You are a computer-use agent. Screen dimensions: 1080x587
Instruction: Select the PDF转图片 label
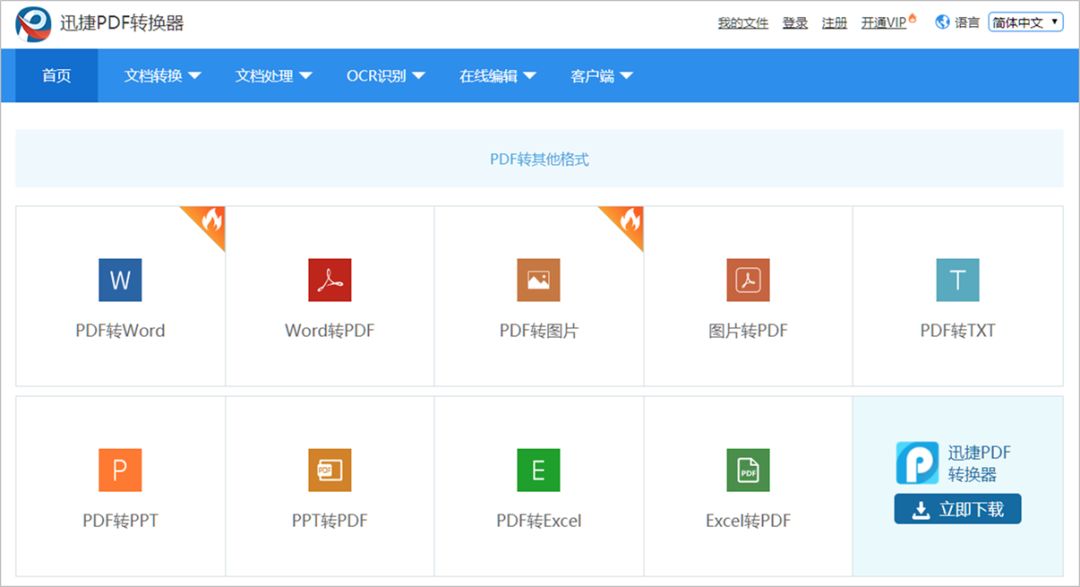[x=539, y=331]
